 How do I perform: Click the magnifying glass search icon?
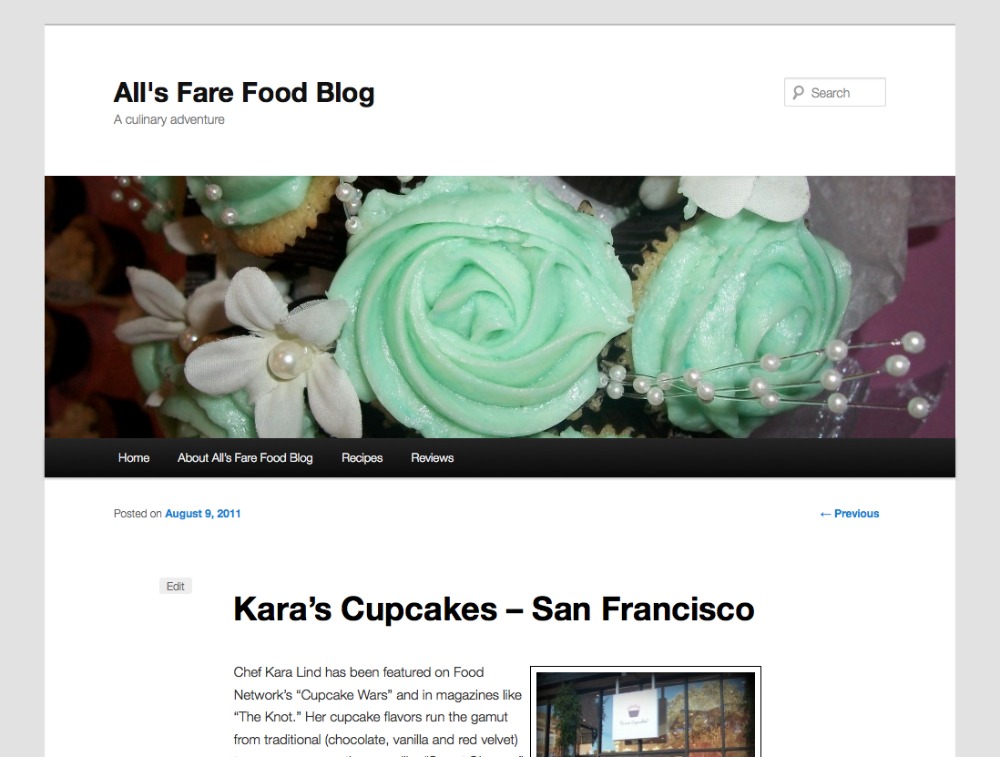click(x=798, y=93)
